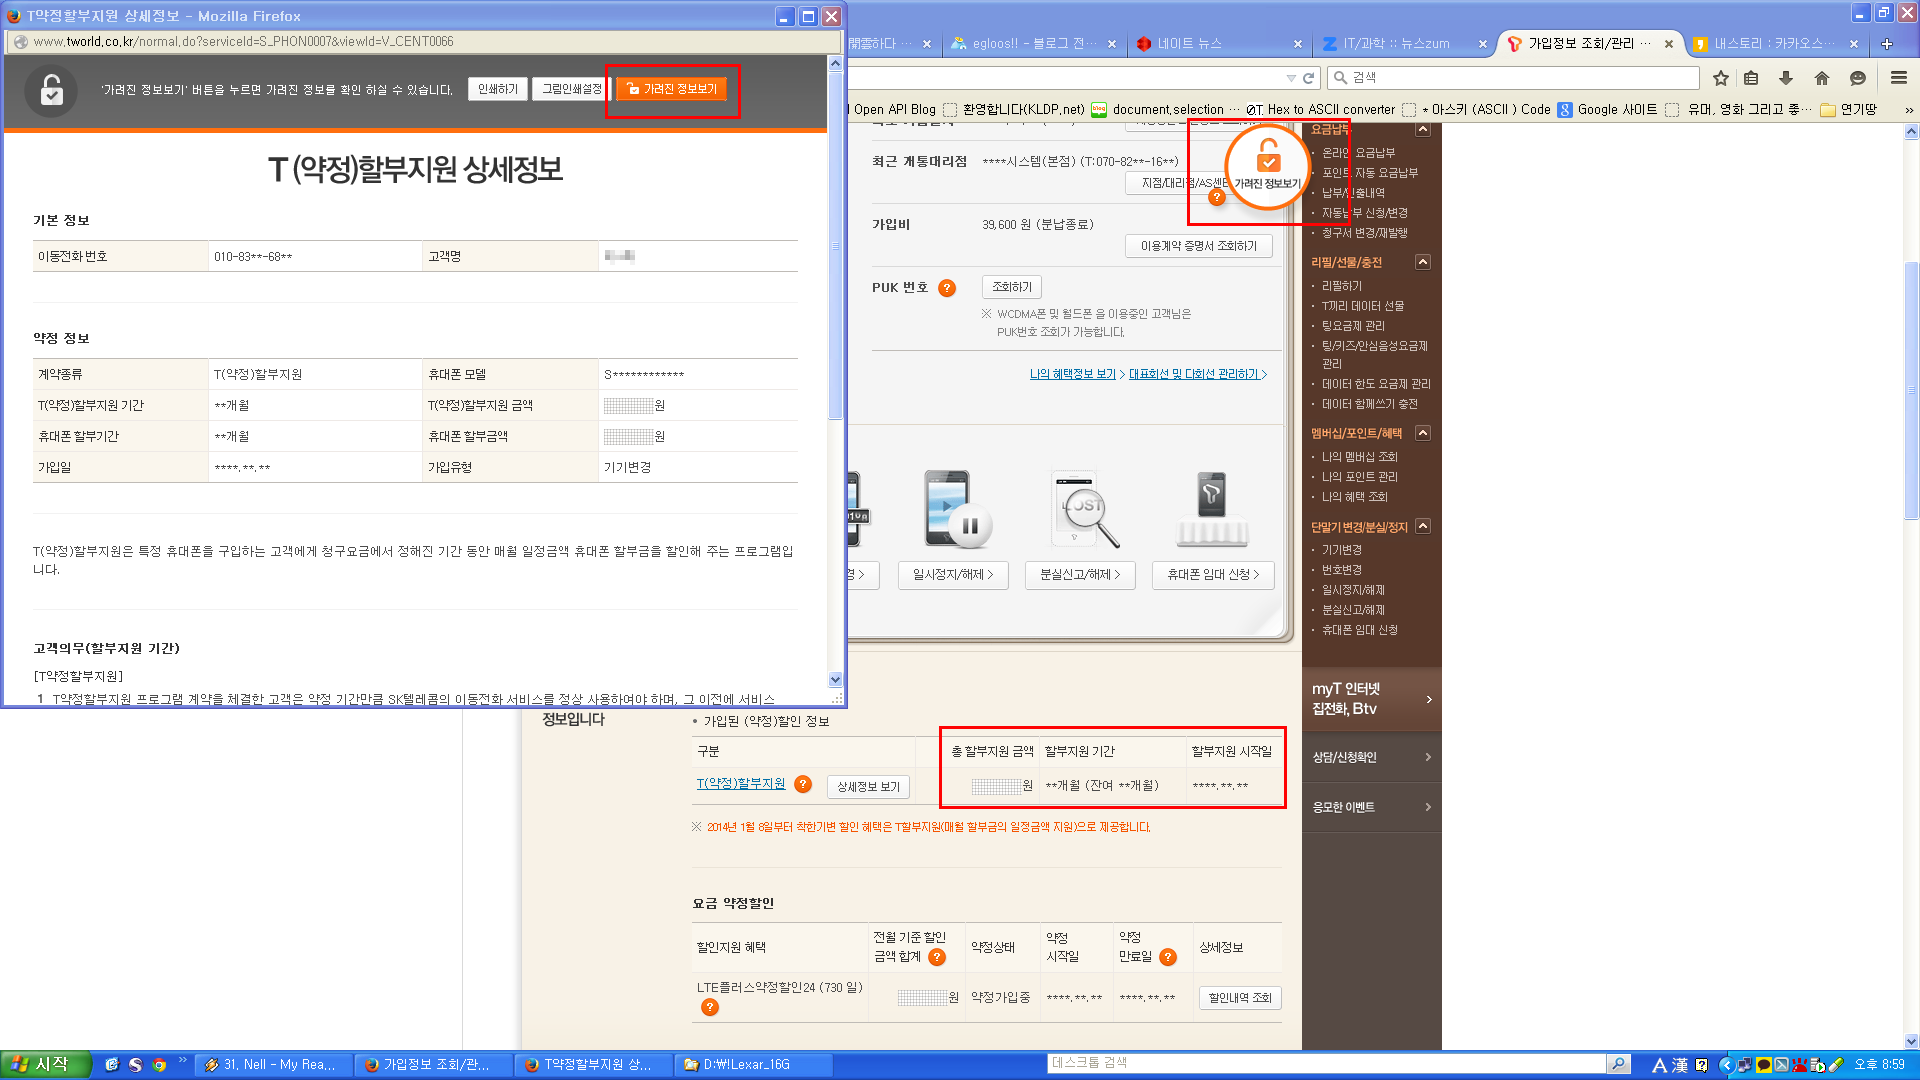Click the bookmark star icon in Firefox toolbar
The image size is (1920, 1080).
point(1720,78)
